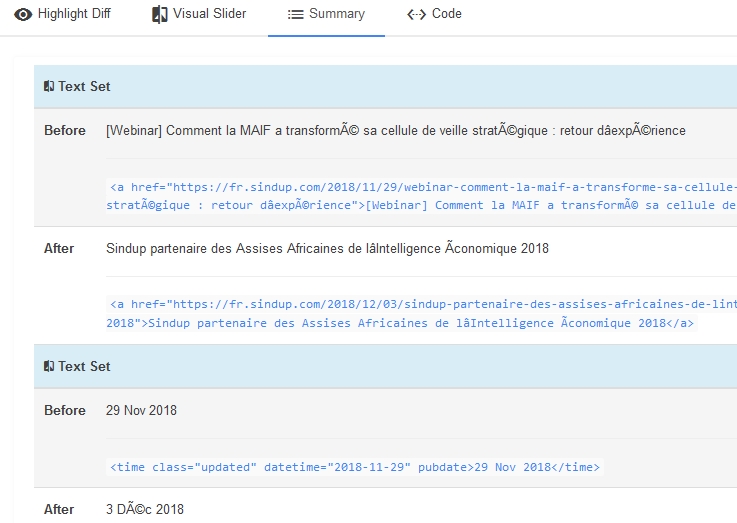
Task: Click the icon in the first Text Set header
Action: [49, 86]
